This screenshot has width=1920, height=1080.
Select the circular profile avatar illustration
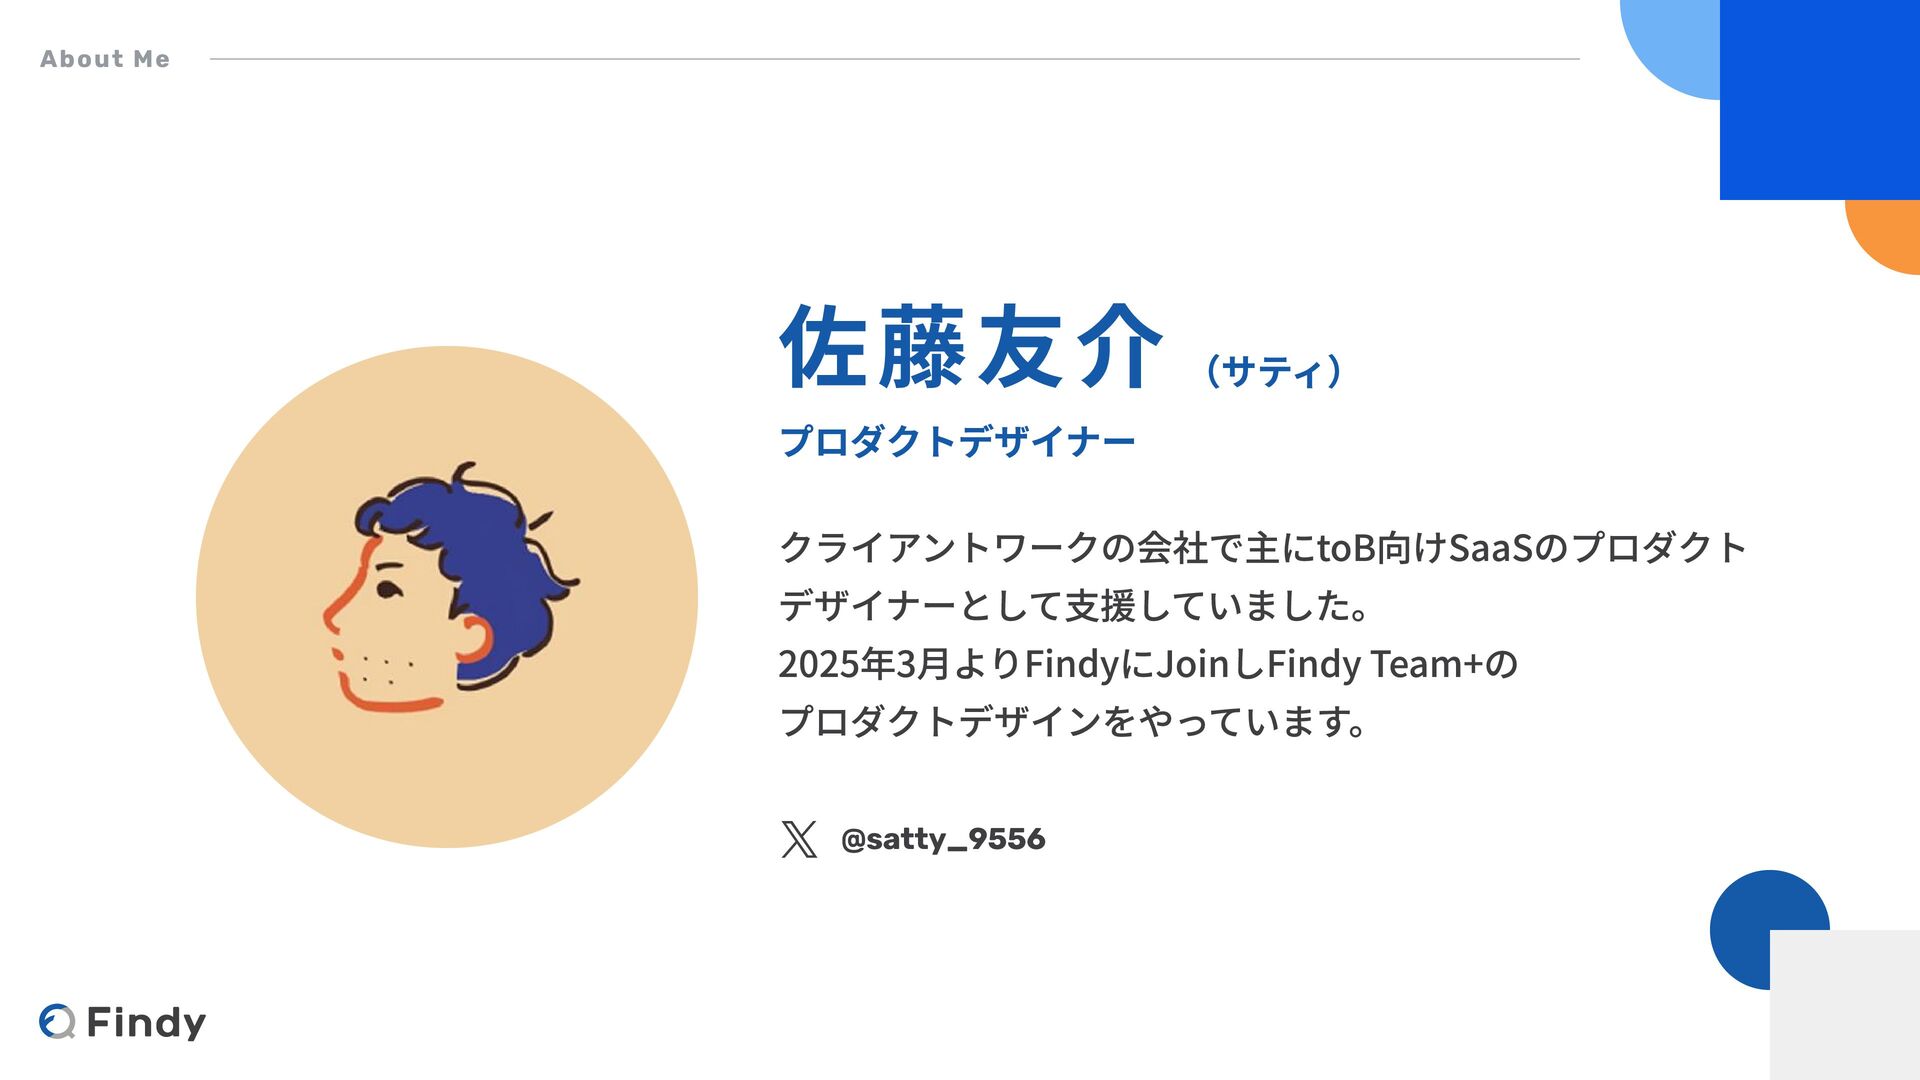pos(447,597)
